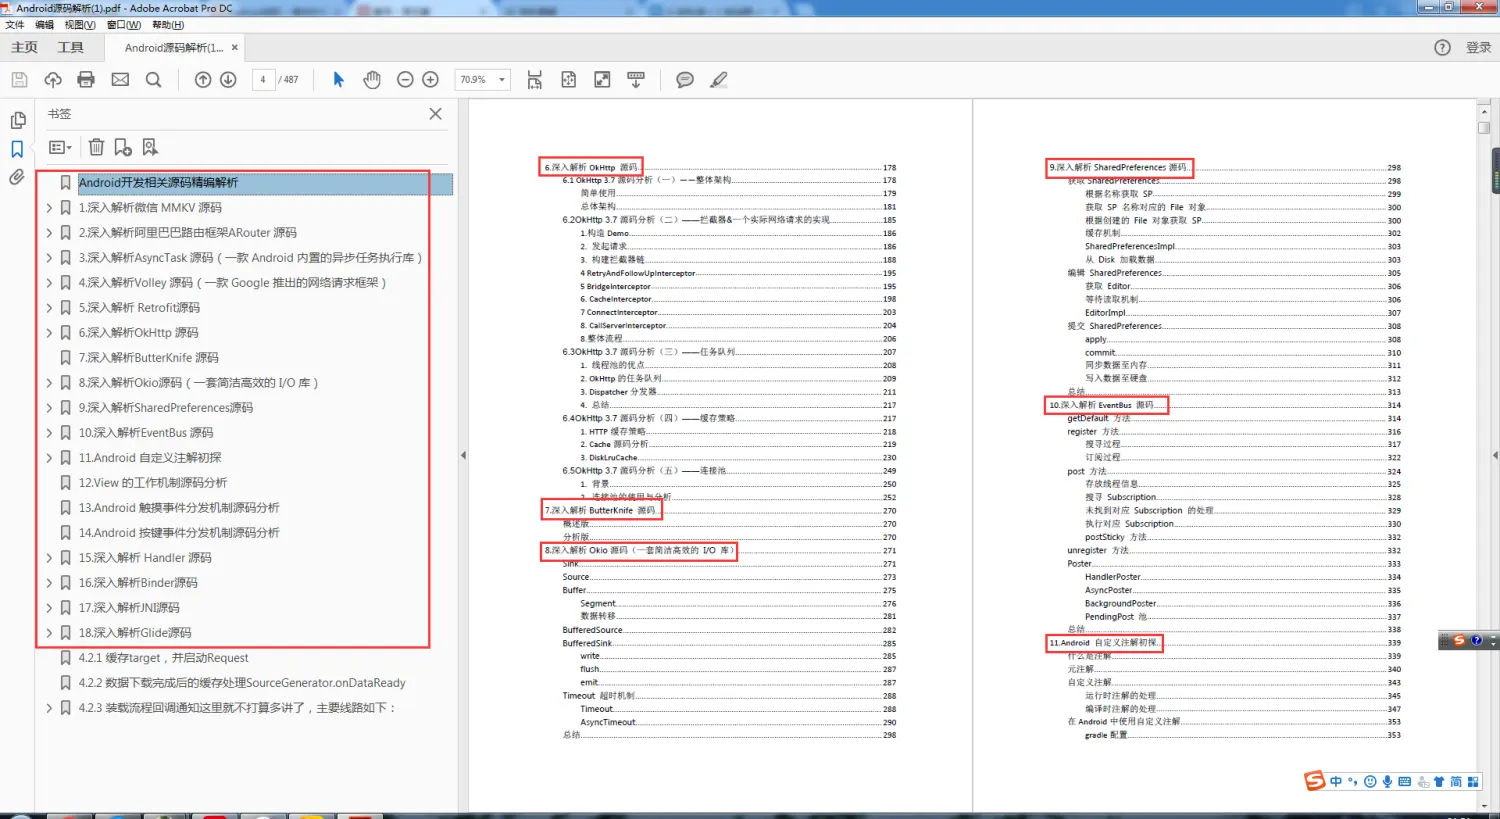
Task: Select bookmark 9.深入解析SharedPreferences源码
Action: 166,408
